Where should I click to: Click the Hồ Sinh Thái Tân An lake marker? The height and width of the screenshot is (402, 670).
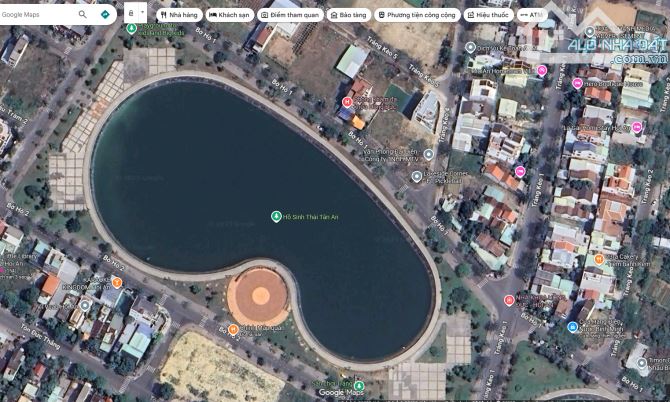coord(276,216)
